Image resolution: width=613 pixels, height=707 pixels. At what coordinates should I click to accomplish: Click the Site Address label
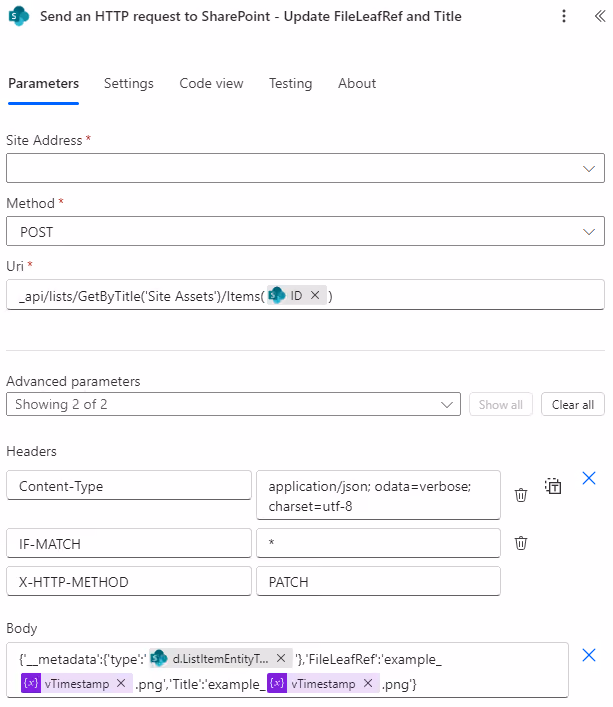[44, 140]
